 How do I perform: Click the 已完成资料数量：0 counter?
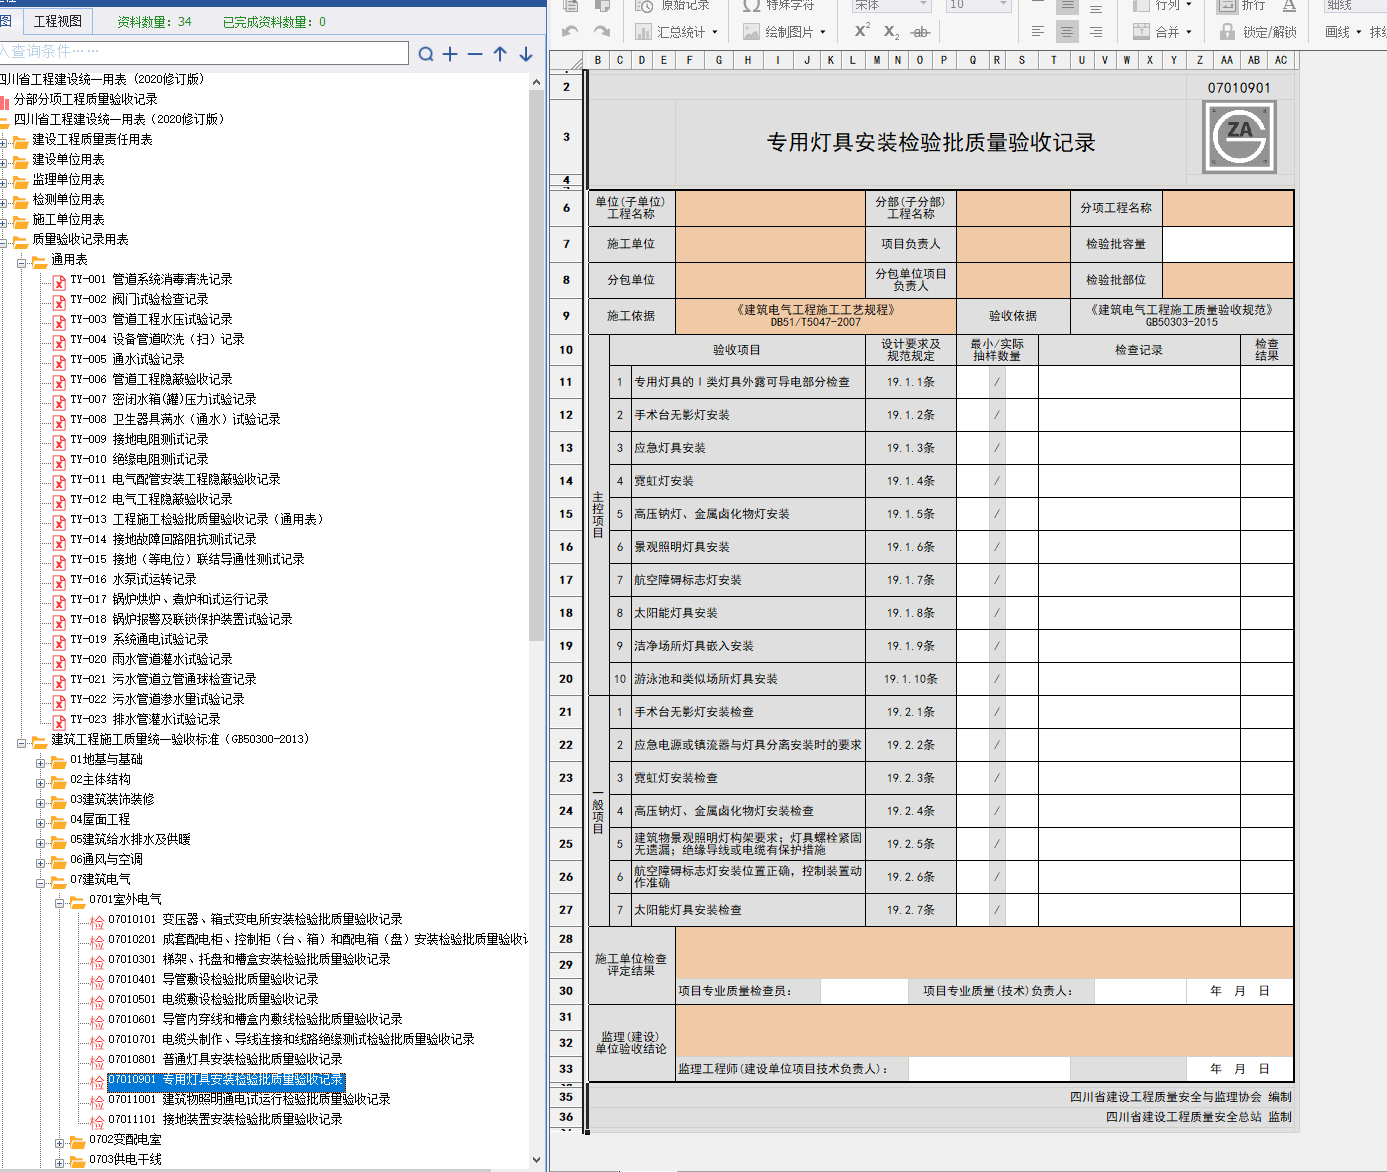click(274, 21)
